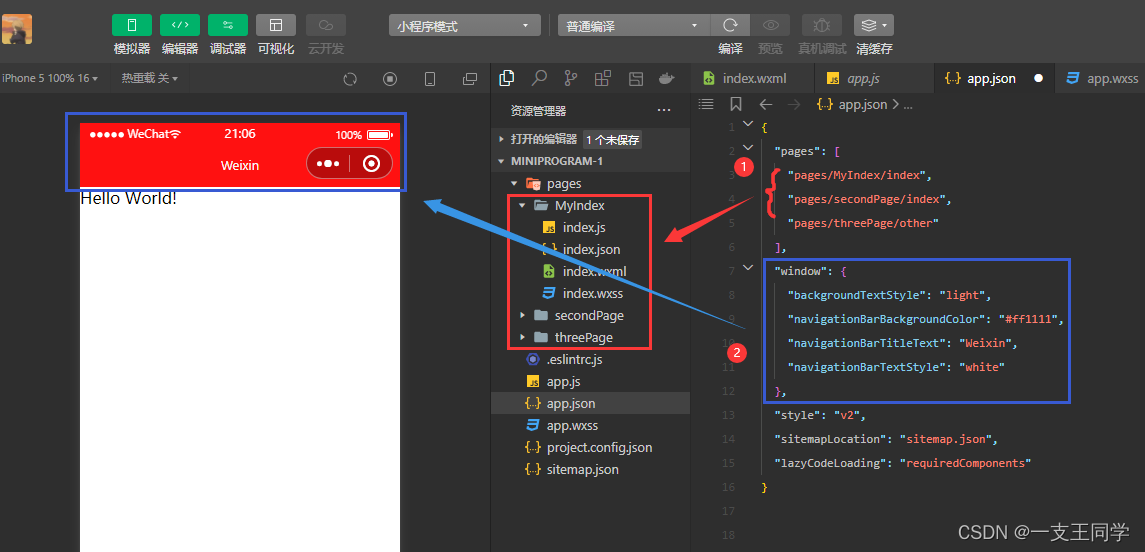Open app.js in the file tree
The height and width of the screenshot is (552, 1145).
tap(590, 381)
